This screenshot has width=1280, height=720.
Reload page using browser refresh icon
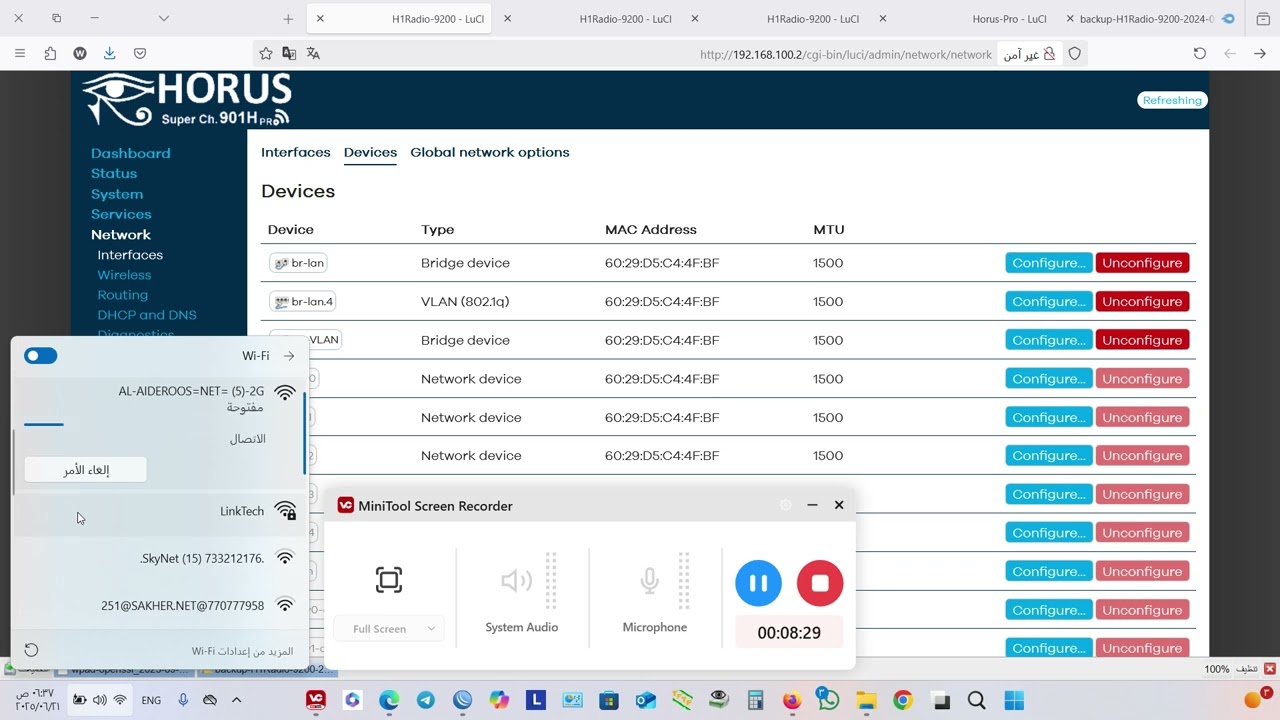(x=1200, y=54)
